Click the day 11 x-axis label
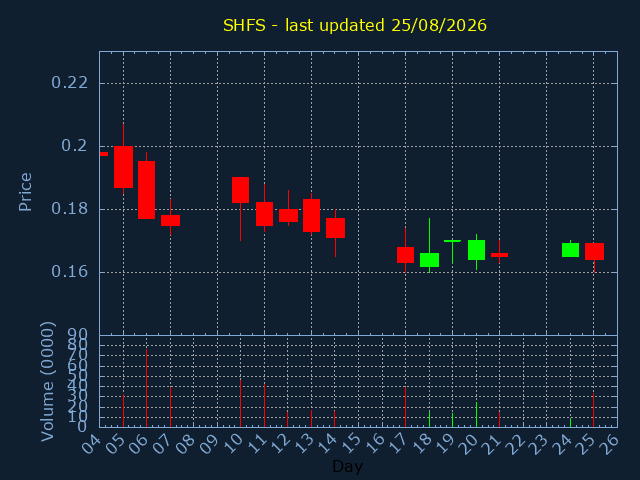Image resolution: width=640 pixels, height=480 pixels. coord(256,444)
